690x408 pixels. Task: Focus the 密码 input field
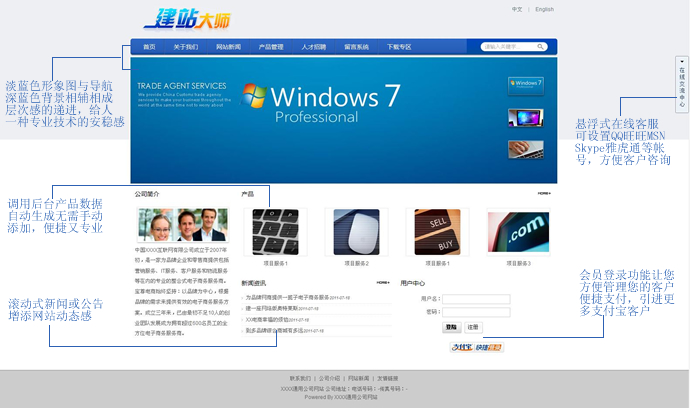[x=476, y=312]
